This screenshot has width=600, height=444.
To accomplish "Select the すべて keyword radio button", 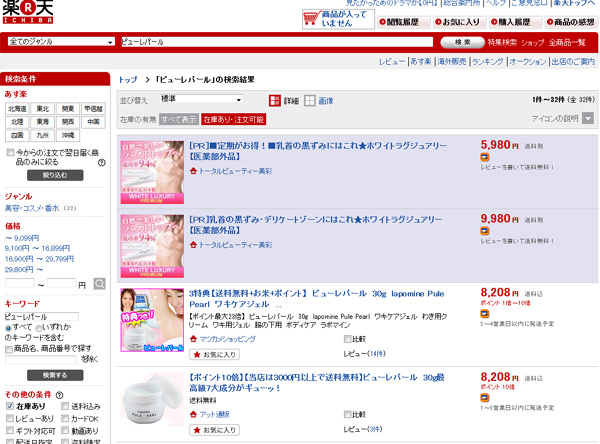I will [8, 328].
